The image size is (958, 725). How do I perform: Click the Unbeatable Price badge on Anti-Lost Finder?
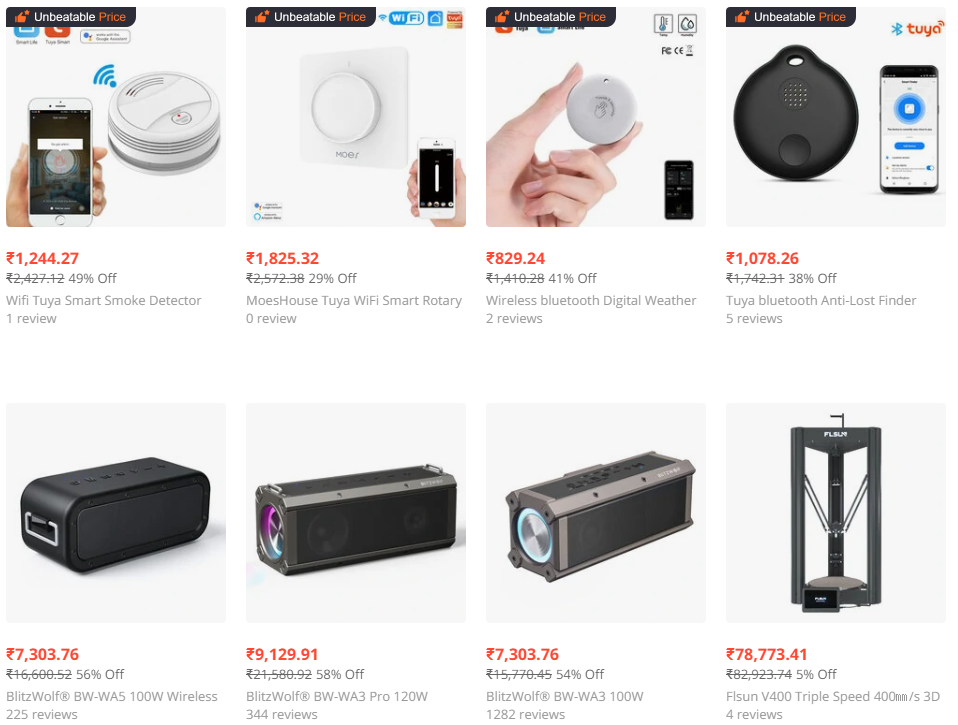coord(791,17)
